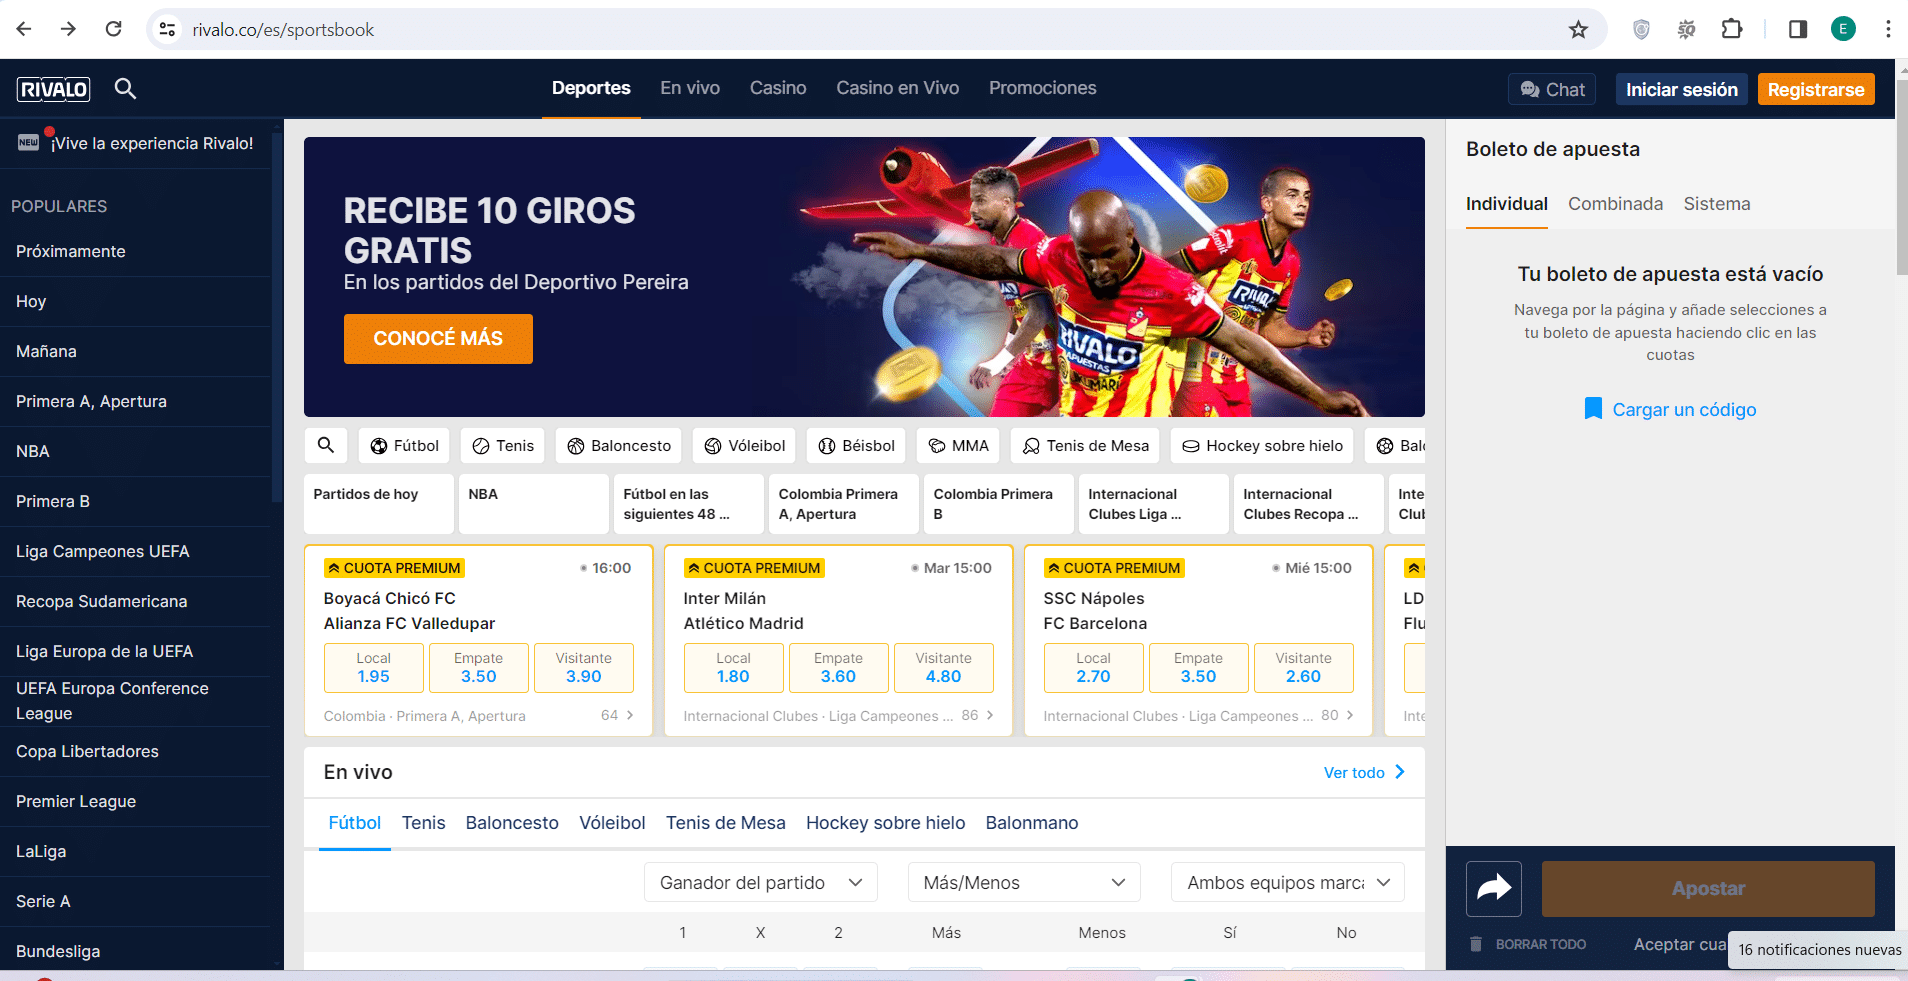Open the browser extensions puzzle icon

tap(1732, 29)
